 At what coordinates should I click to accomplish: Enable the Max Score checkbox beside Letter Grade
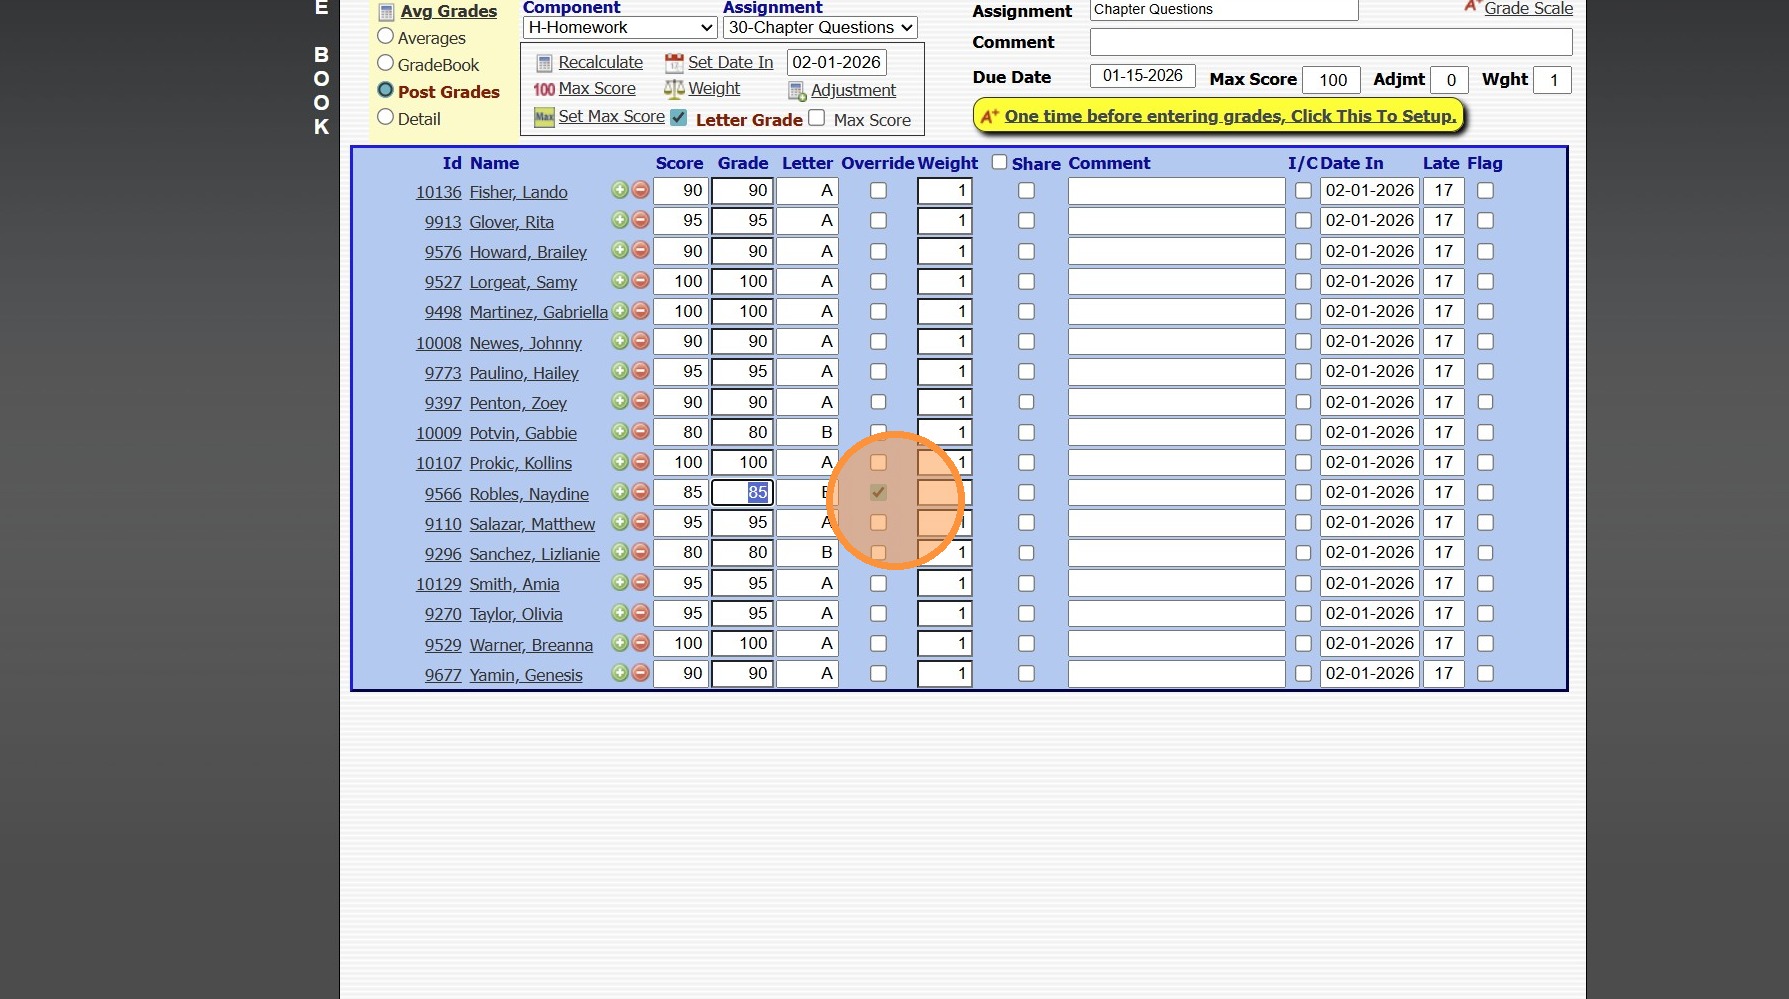(817, 118)
